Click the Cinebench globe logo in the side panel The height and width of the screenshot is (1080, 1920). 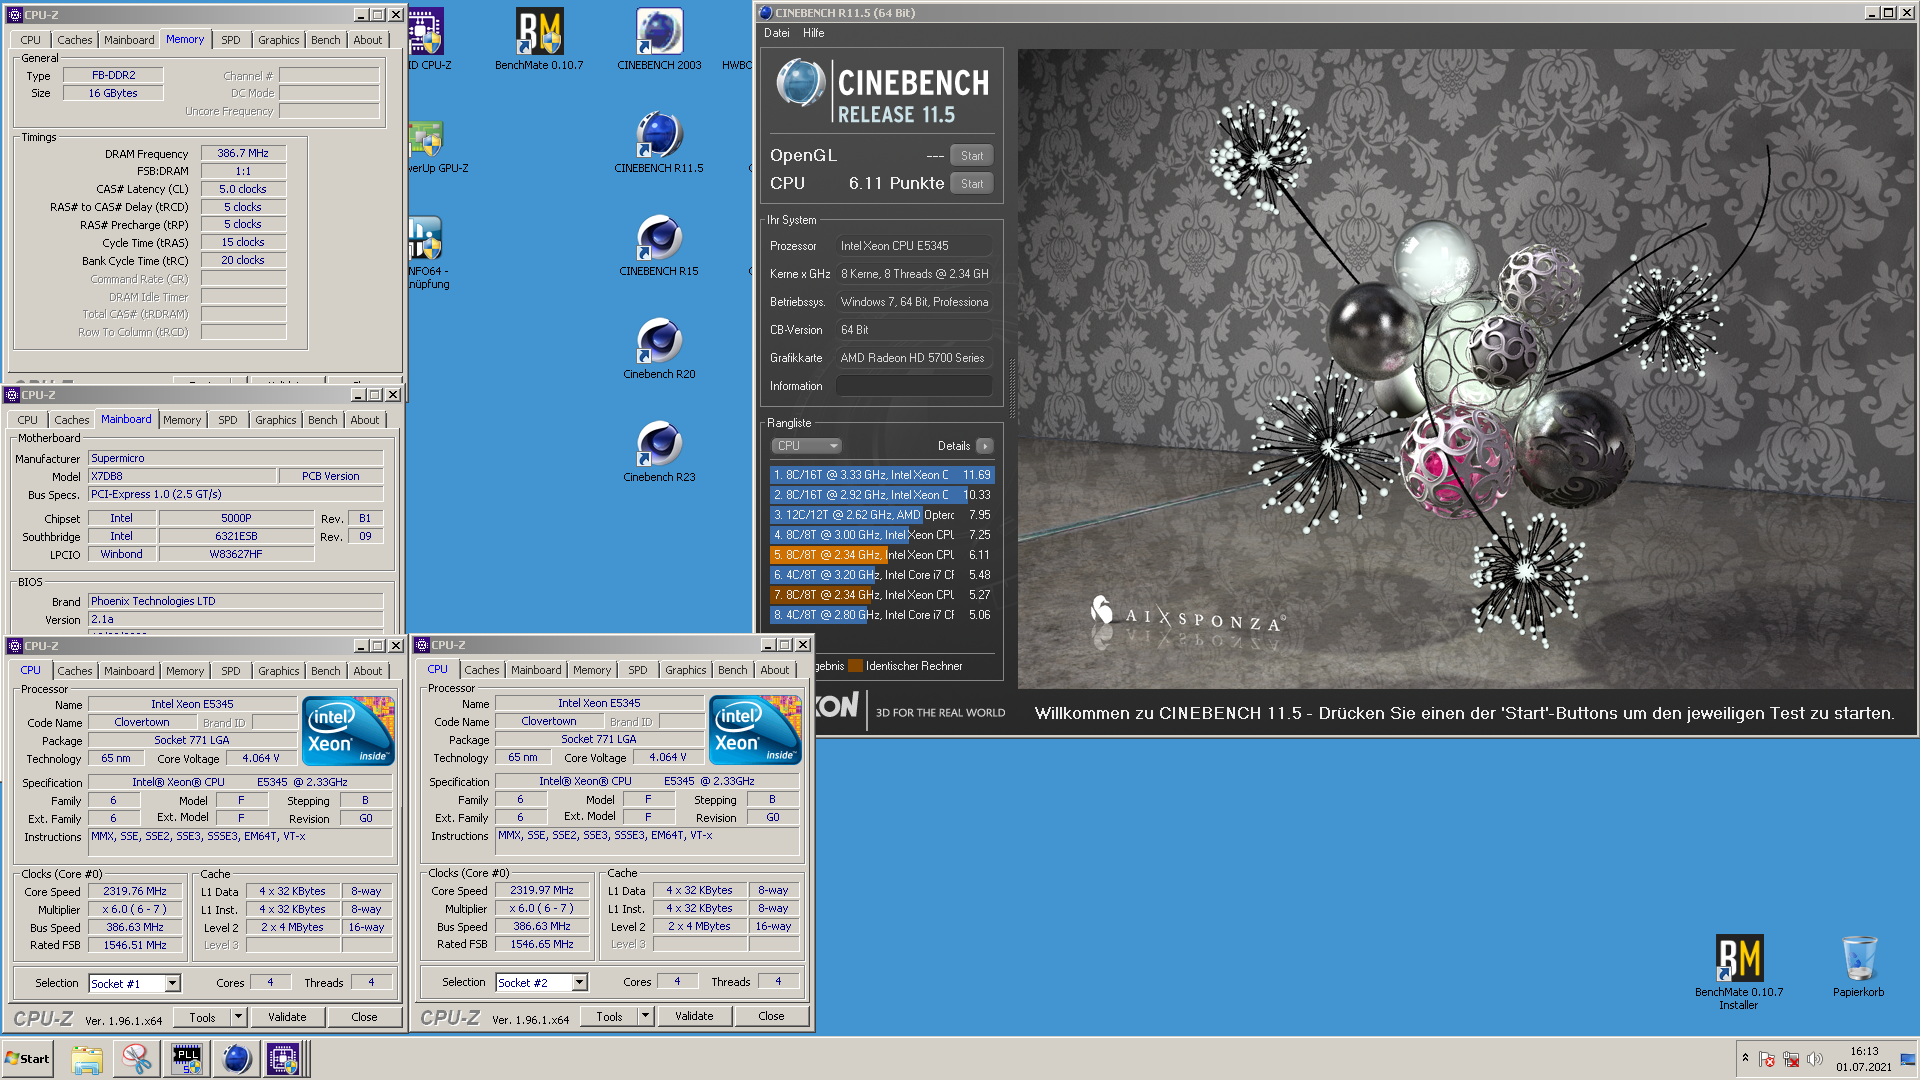pyautogui.click(x=800, y=83)
